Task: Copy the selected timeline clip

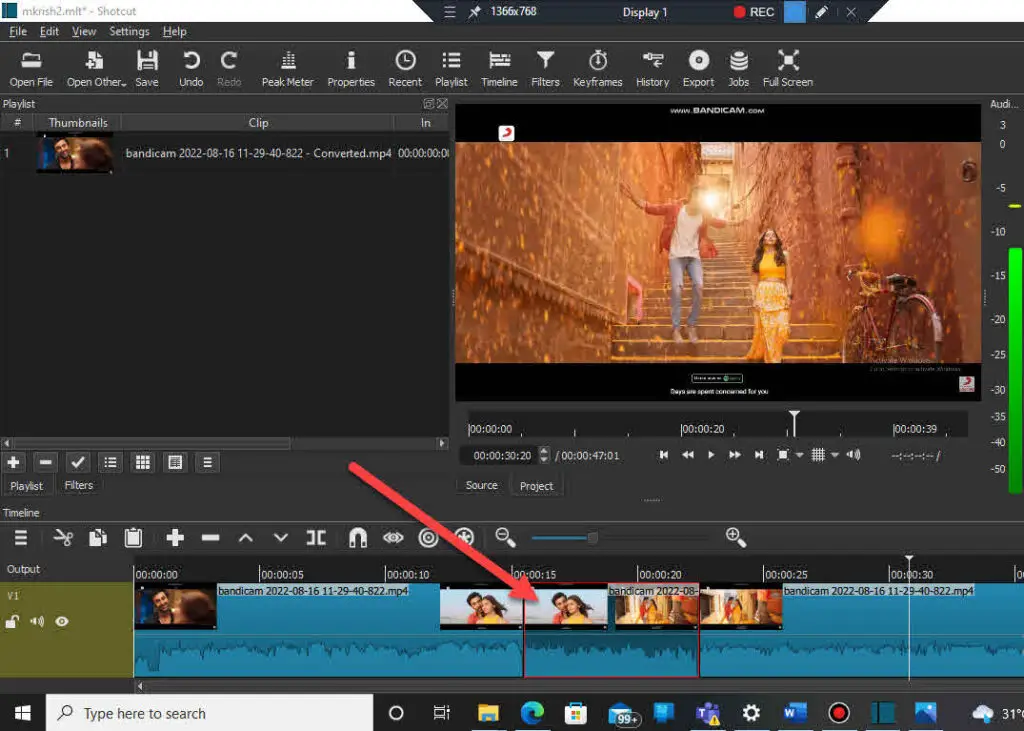Action: 98,538
